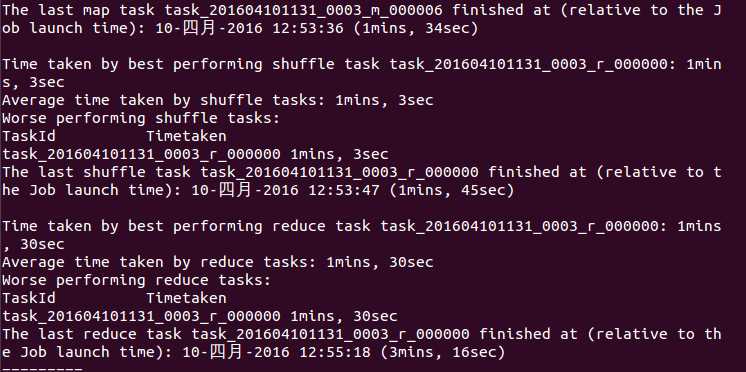Viewport: 746px width, 372px height.
Task: Click the 'Average time taken by shuffle tasks' line
Action: click(x=218, y=100)
